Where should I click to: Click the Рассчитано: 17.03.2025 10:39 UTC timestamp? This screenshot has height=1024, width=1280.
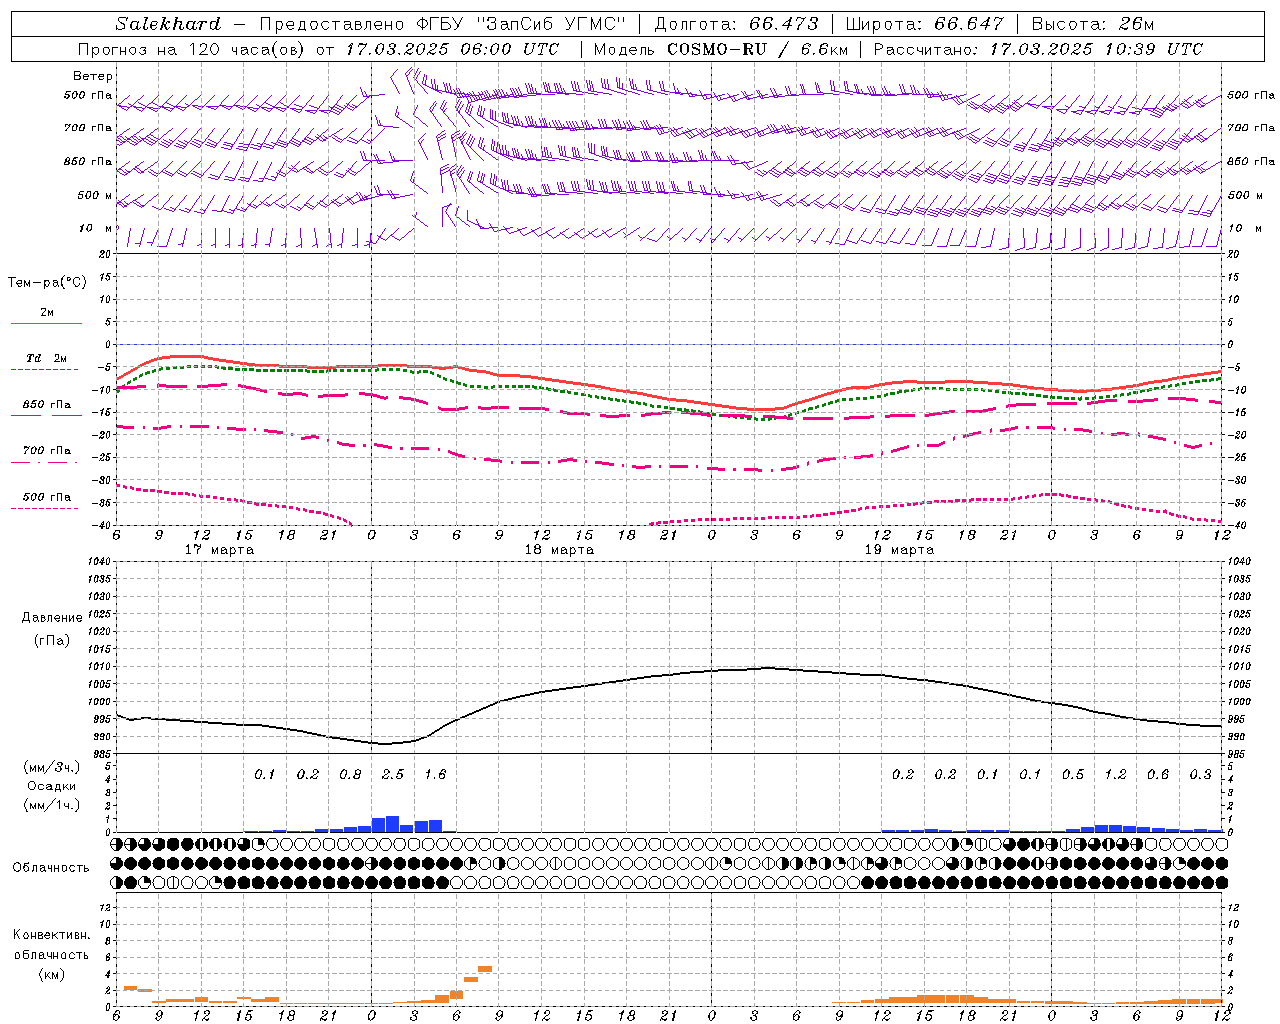tap(1039, 49)
